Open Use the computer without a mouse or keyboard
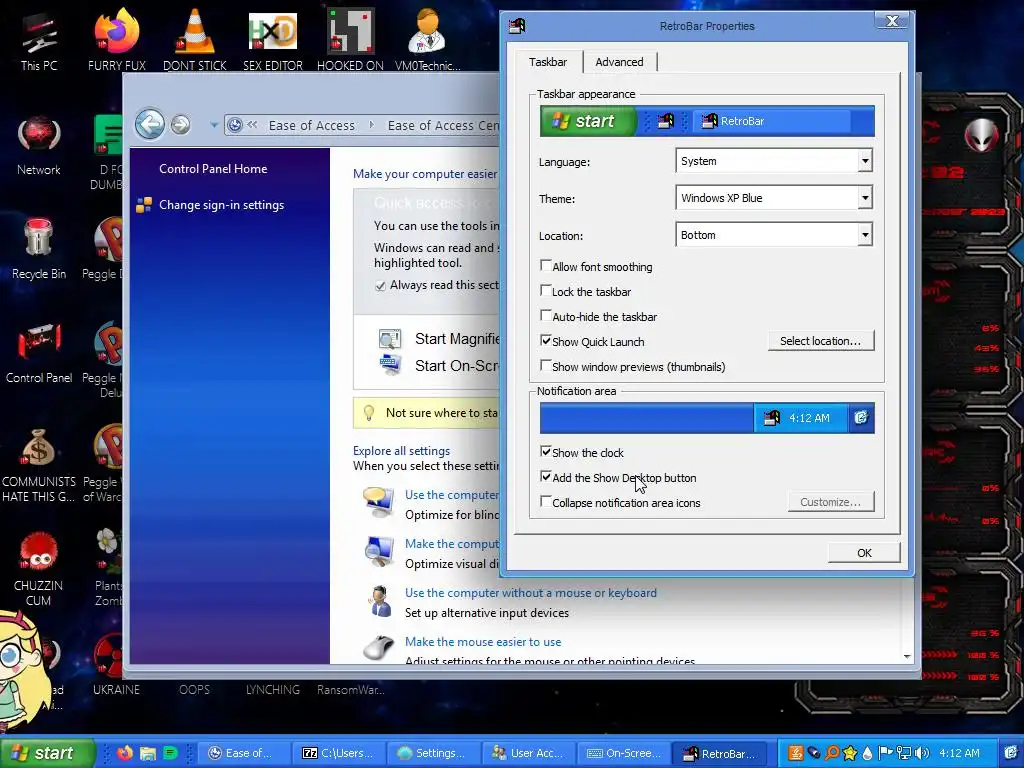The image size is (1024, 768). pos(530,592)
